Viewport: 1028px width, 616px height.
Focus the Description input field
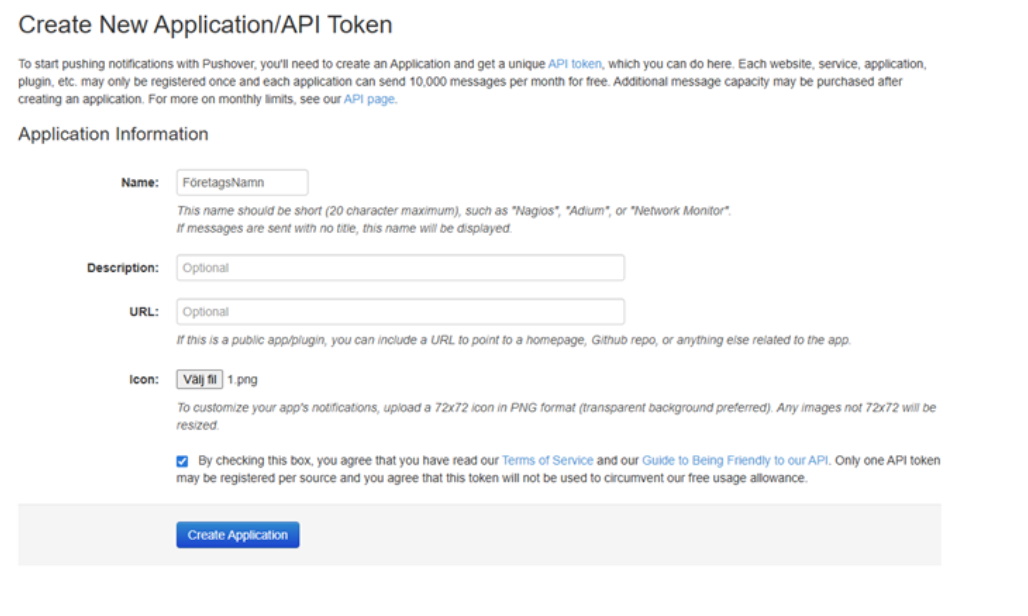pos(400,268)
